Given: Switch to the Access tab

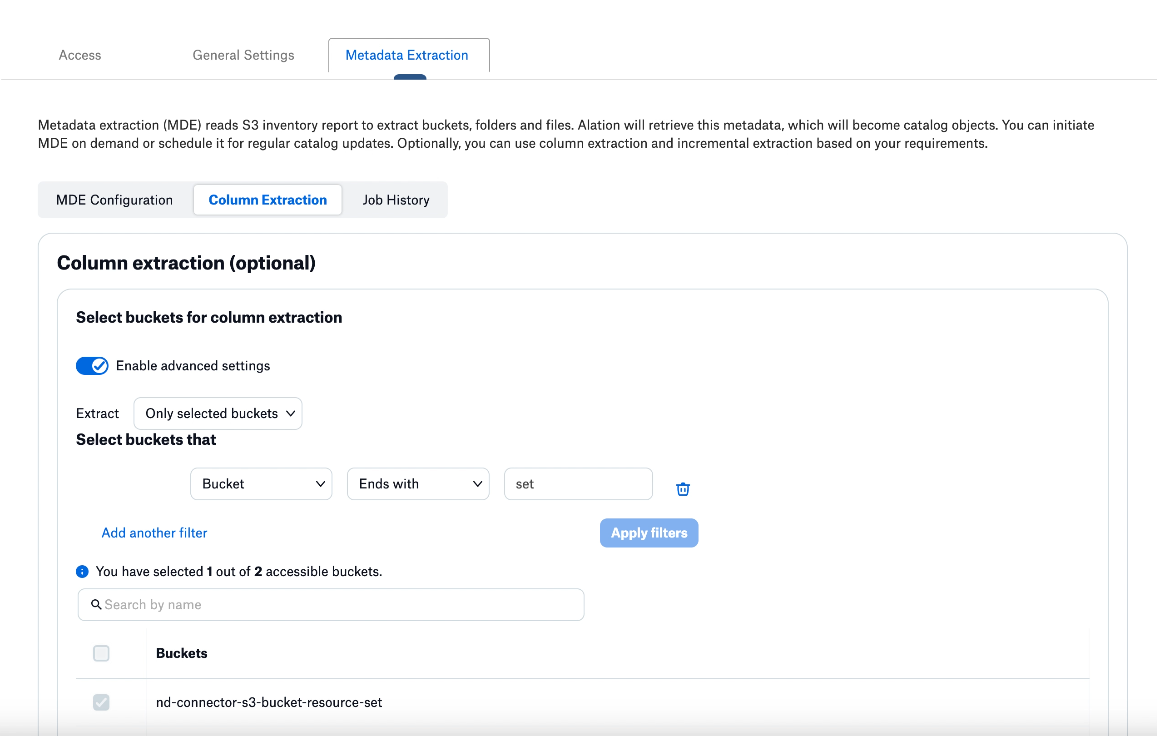Looking at the screenshot, I should (x=80, y=55).
